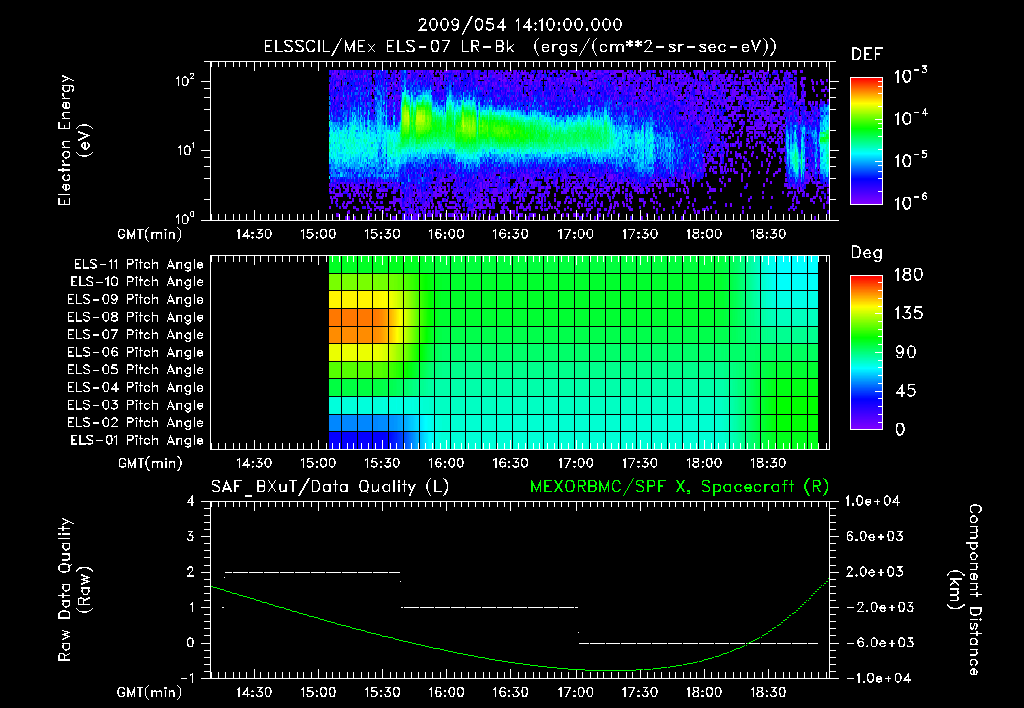Click the Component Distance (km) axis label
Image resolution: width=1024 pixels, height=708 pixels.
(x=965, y=590)
